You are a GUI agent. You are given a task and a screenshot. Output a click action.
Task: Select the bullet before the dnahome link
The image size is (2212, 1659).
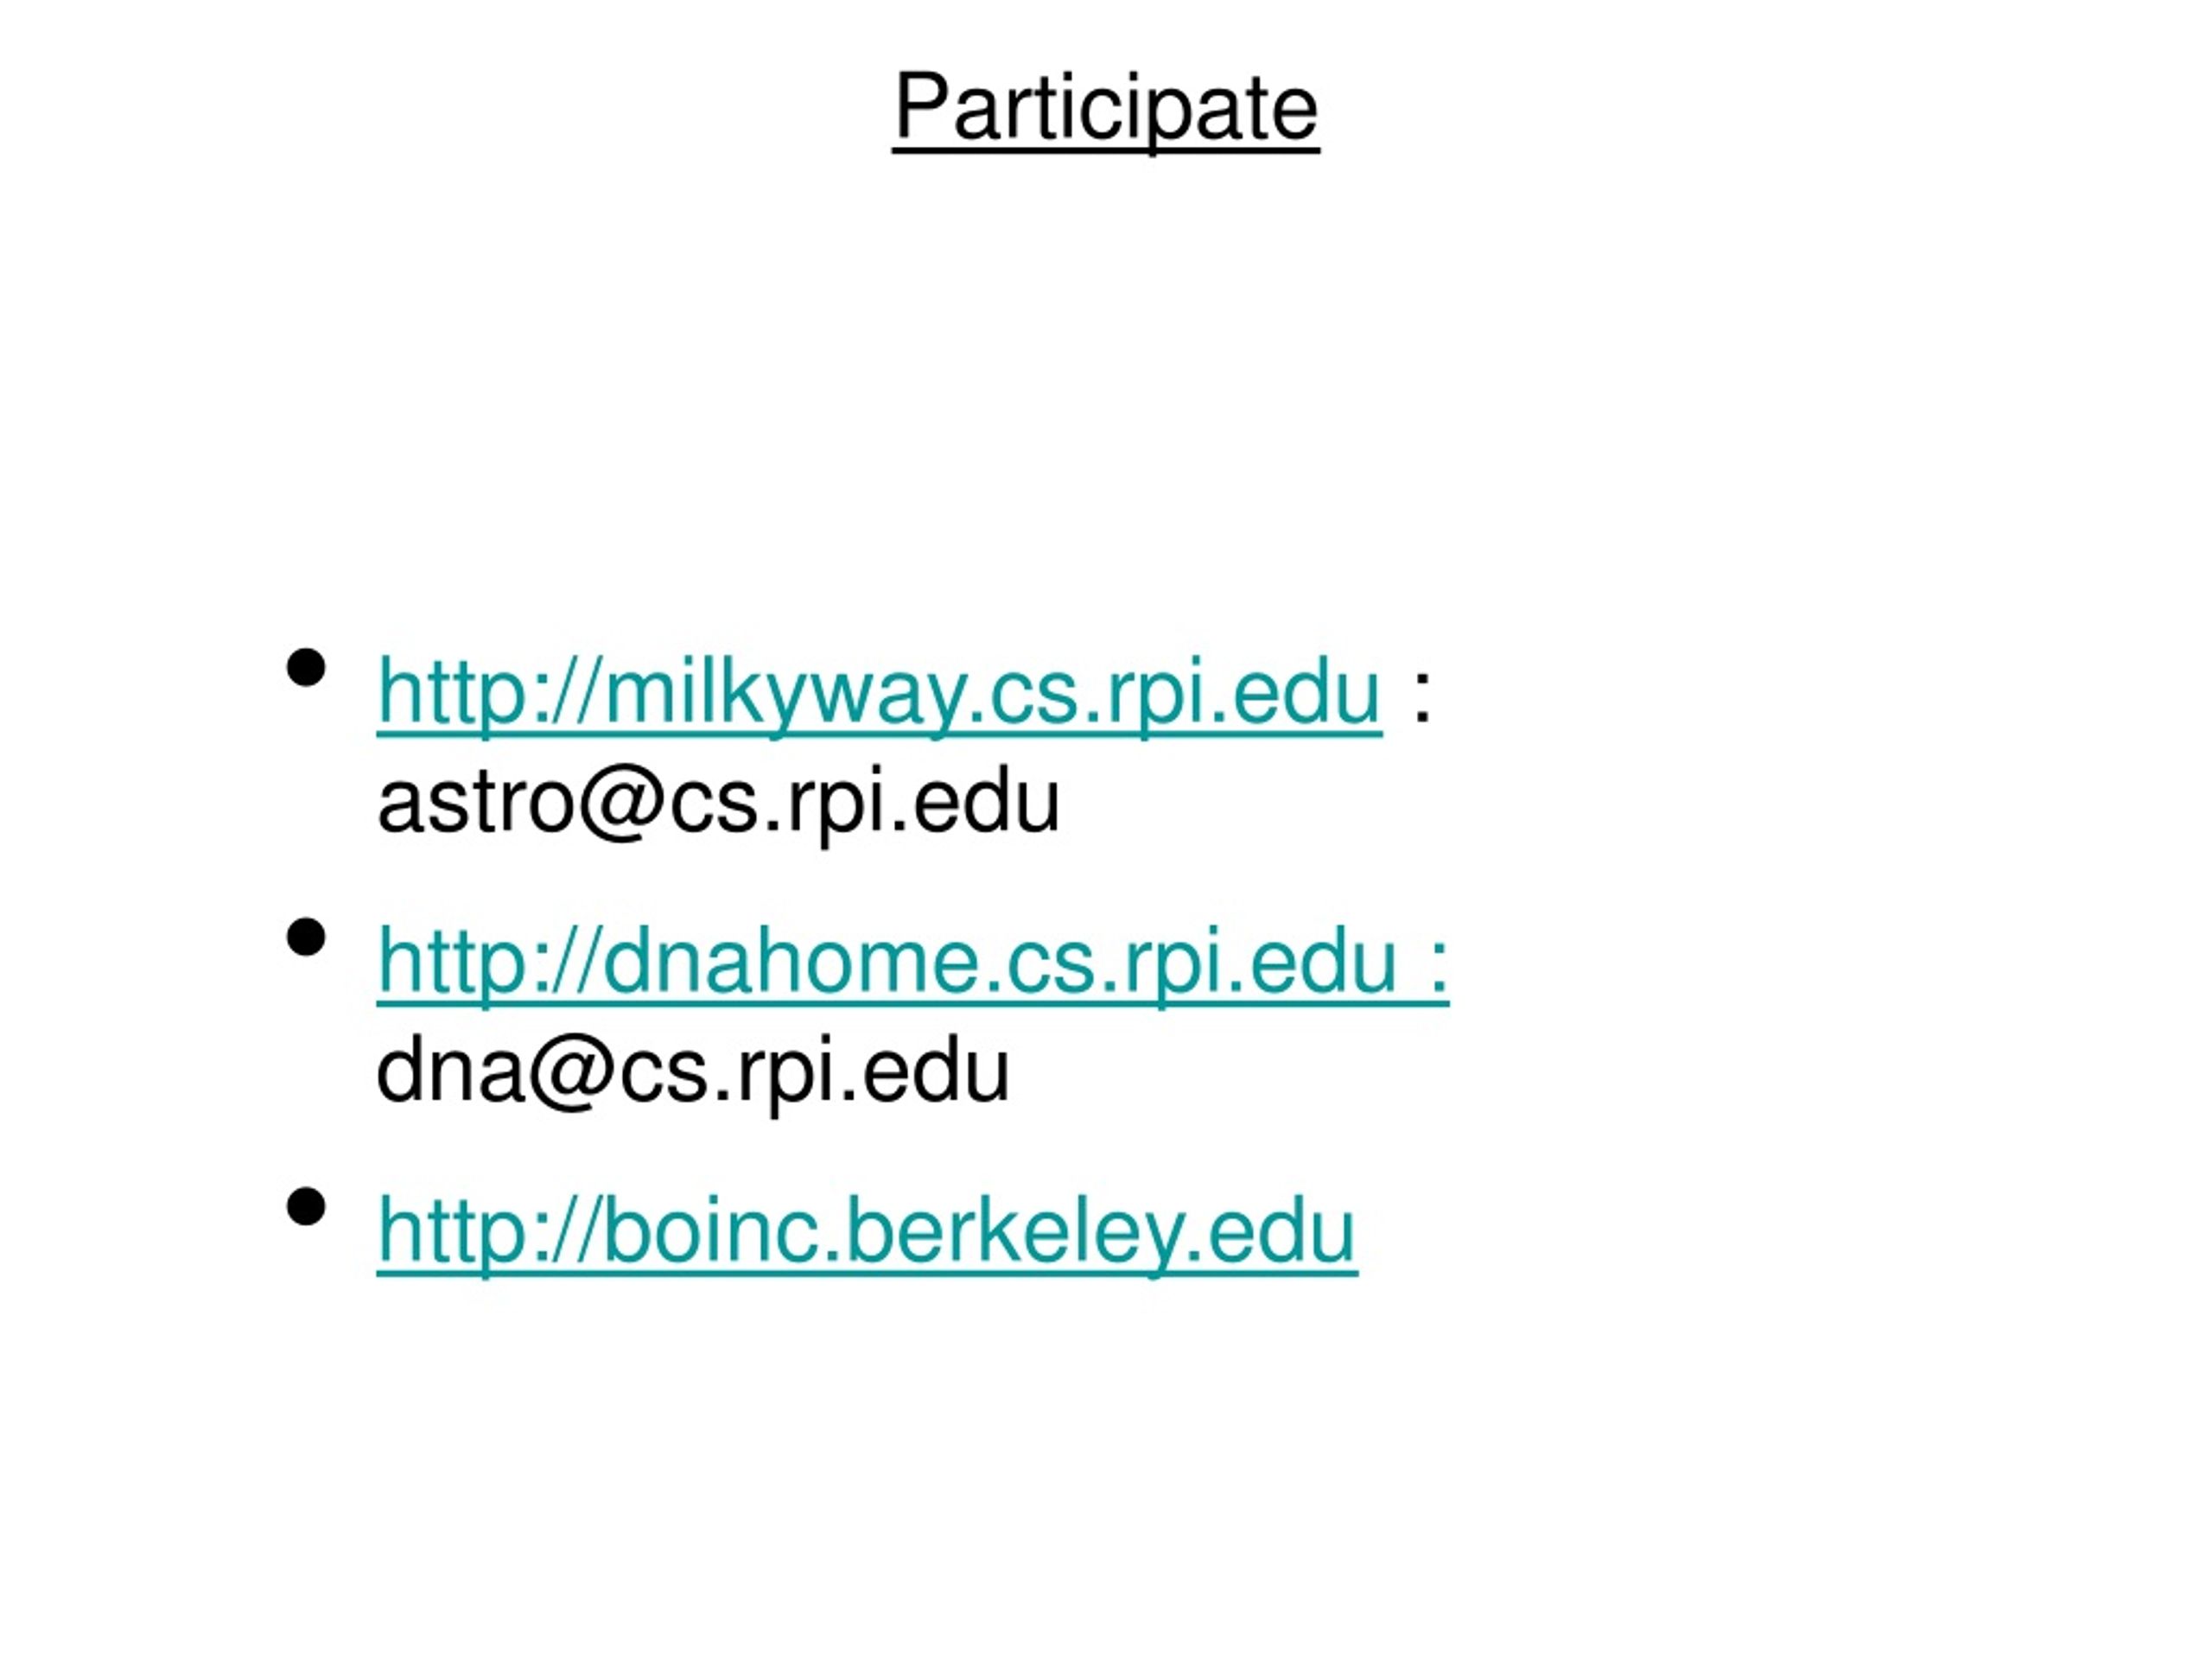[x=306, y=937]
